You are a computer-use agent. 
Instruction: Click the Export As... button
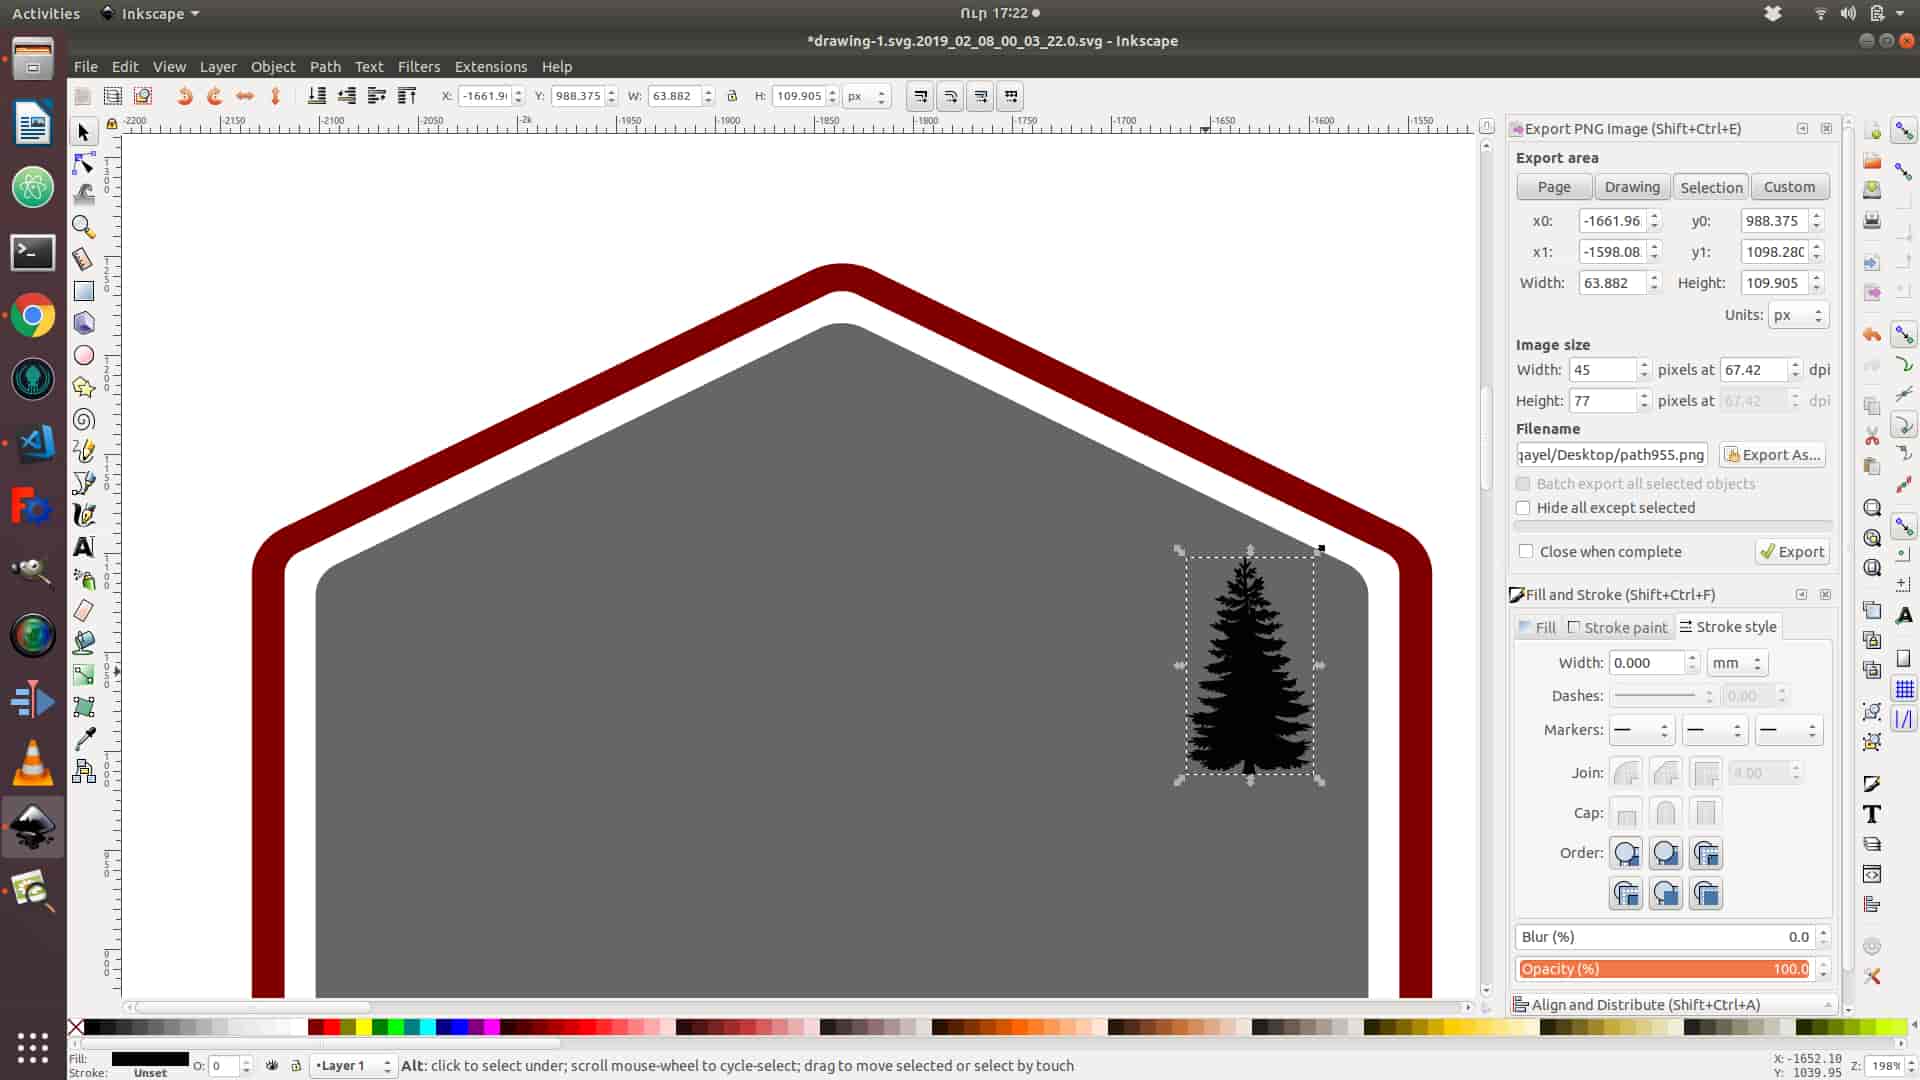click(x=1772, y=455)
